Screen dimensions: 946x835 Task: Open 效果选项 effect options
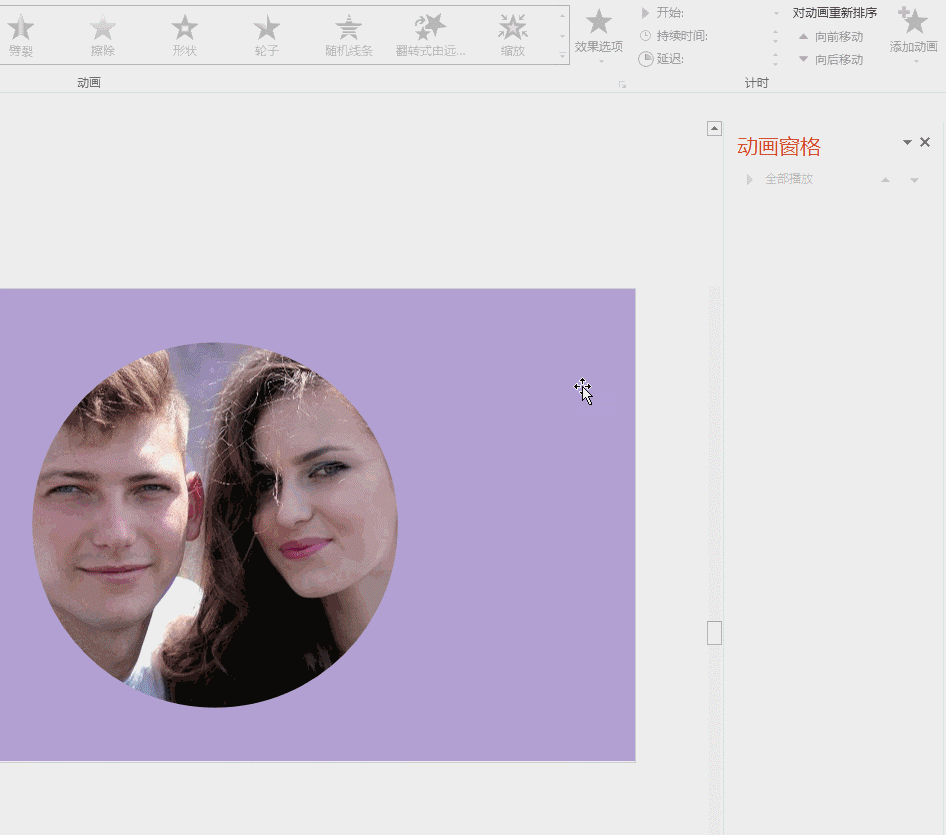point(598,35)
